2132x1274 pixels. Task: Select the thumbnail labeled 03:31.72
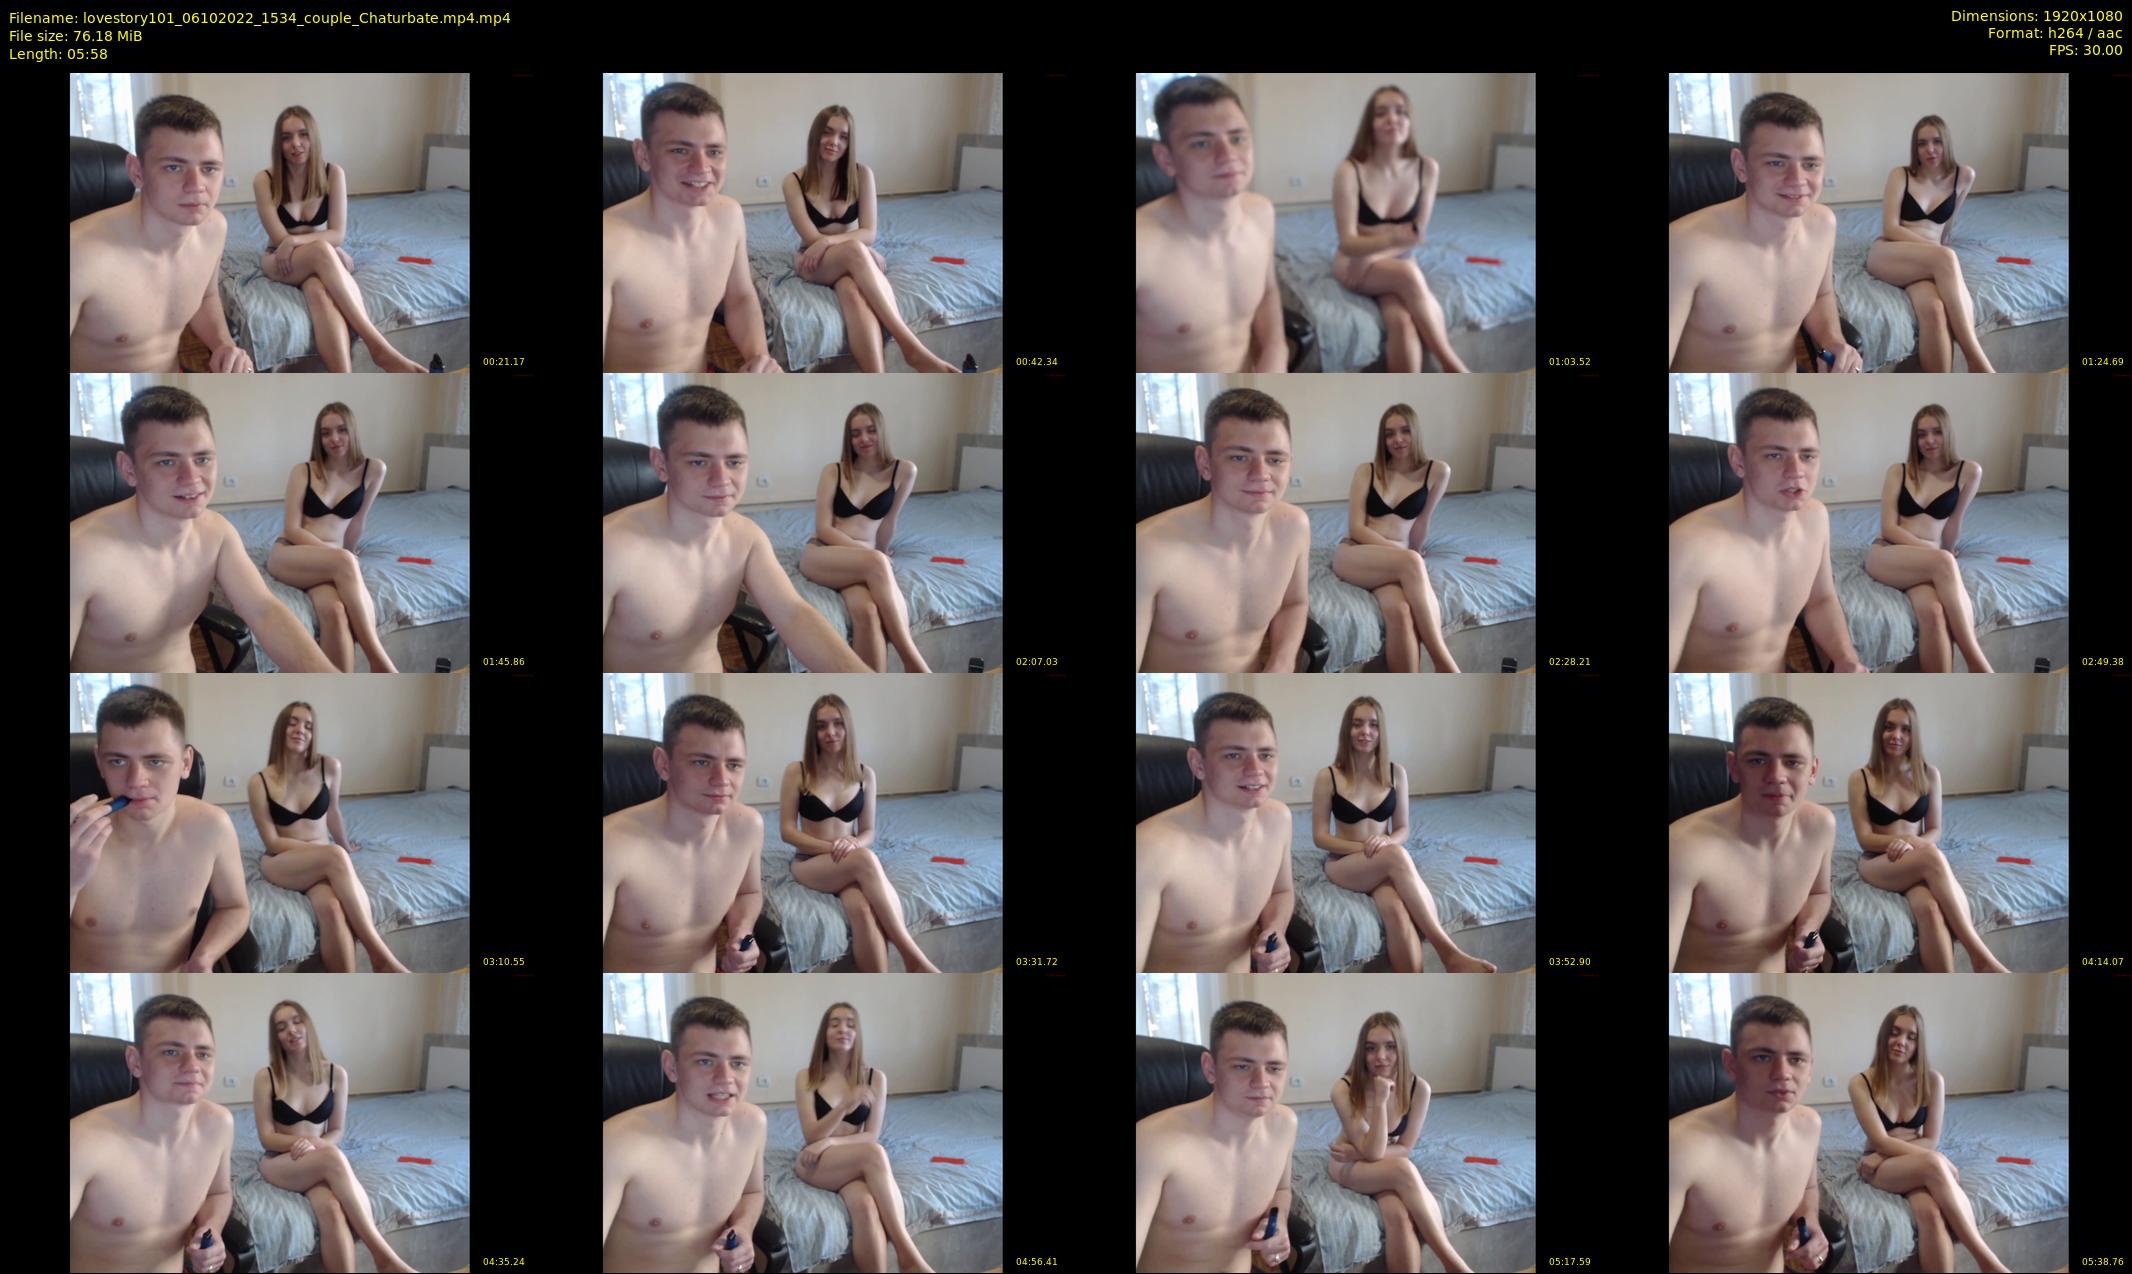tap(802, 822)
